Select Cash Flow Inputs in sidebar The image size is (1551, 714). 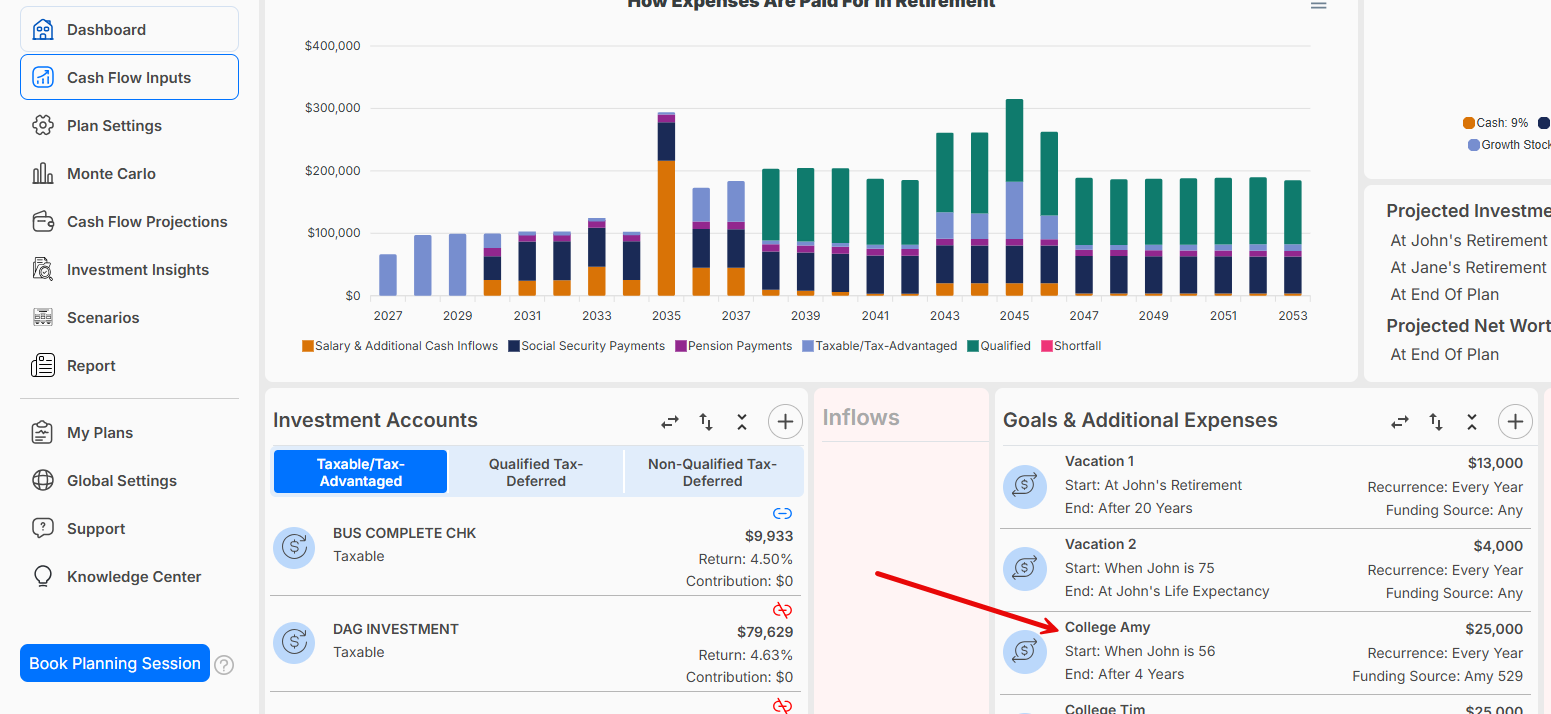pyautogui.click(x=129, y=78)
